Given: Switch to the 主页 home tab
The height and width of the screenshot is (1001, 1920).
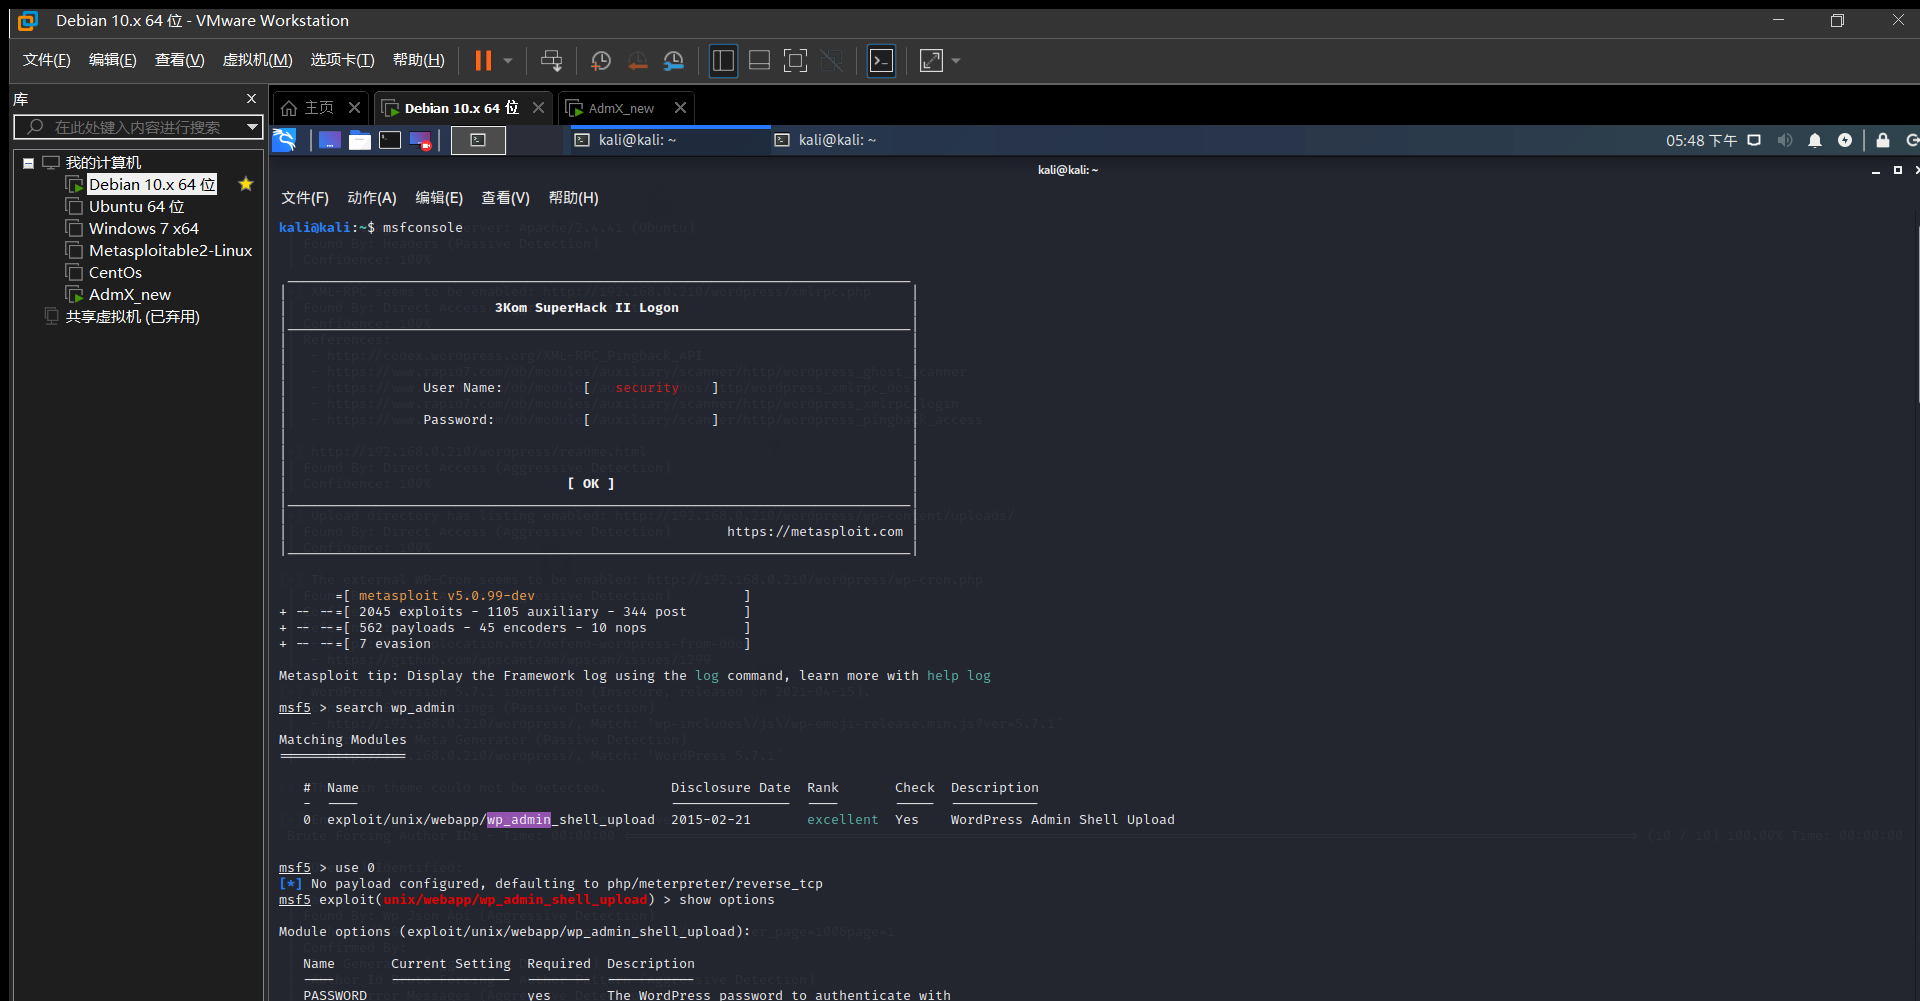Looking at the screenshot, I should point(308,108).
